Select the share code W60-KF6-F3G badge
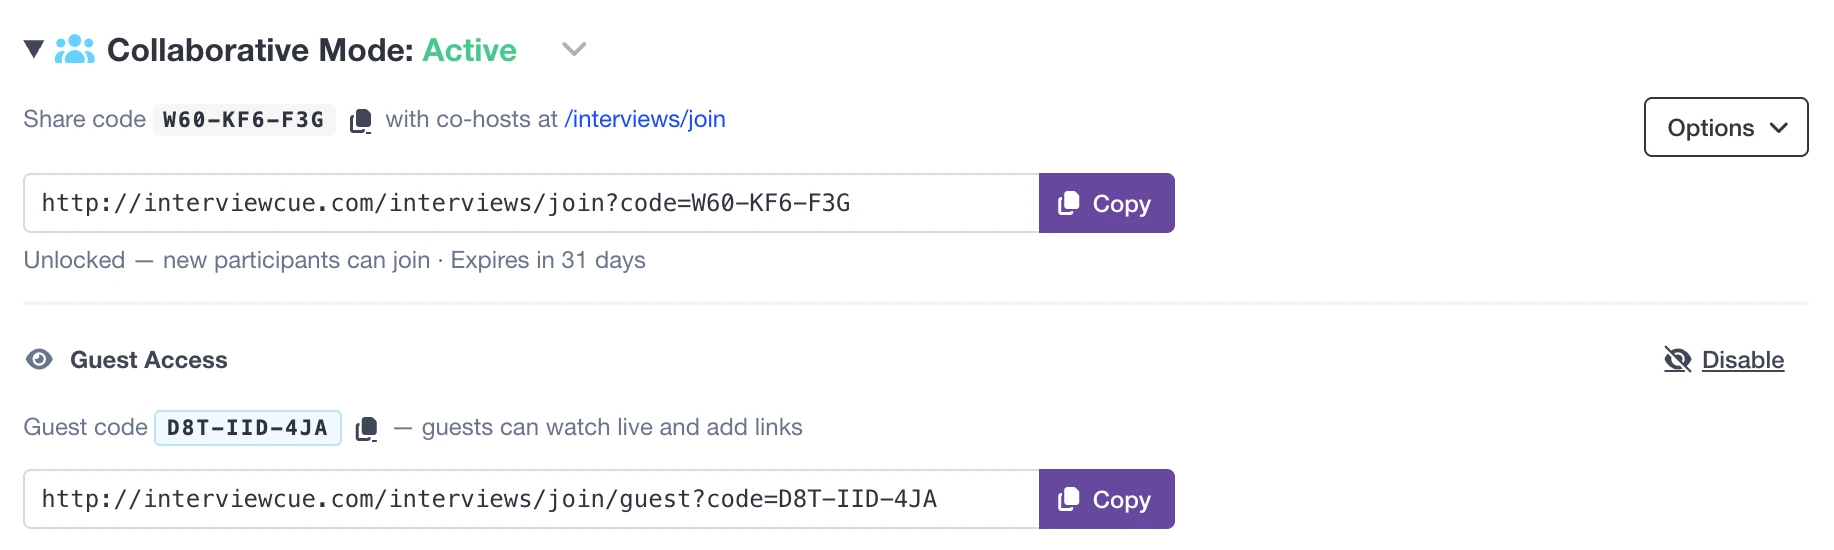 (x=244, y=120)
